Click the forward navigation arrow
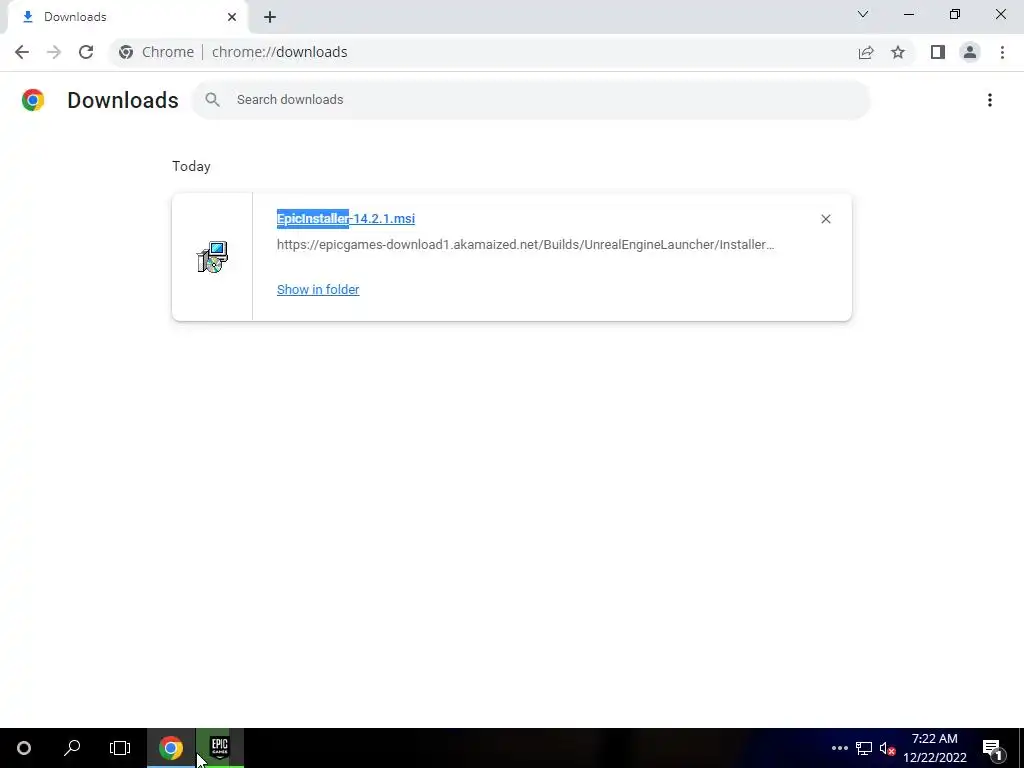This screenshot has height=768, width=1024. tap(54, 52)
